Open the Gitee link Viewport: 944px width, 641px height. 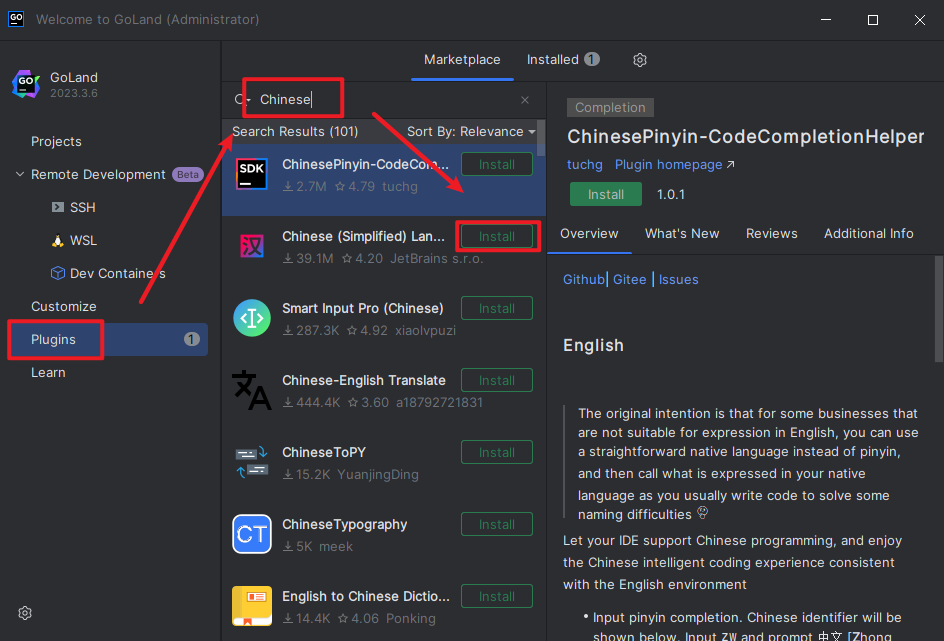tap(629, 280)
